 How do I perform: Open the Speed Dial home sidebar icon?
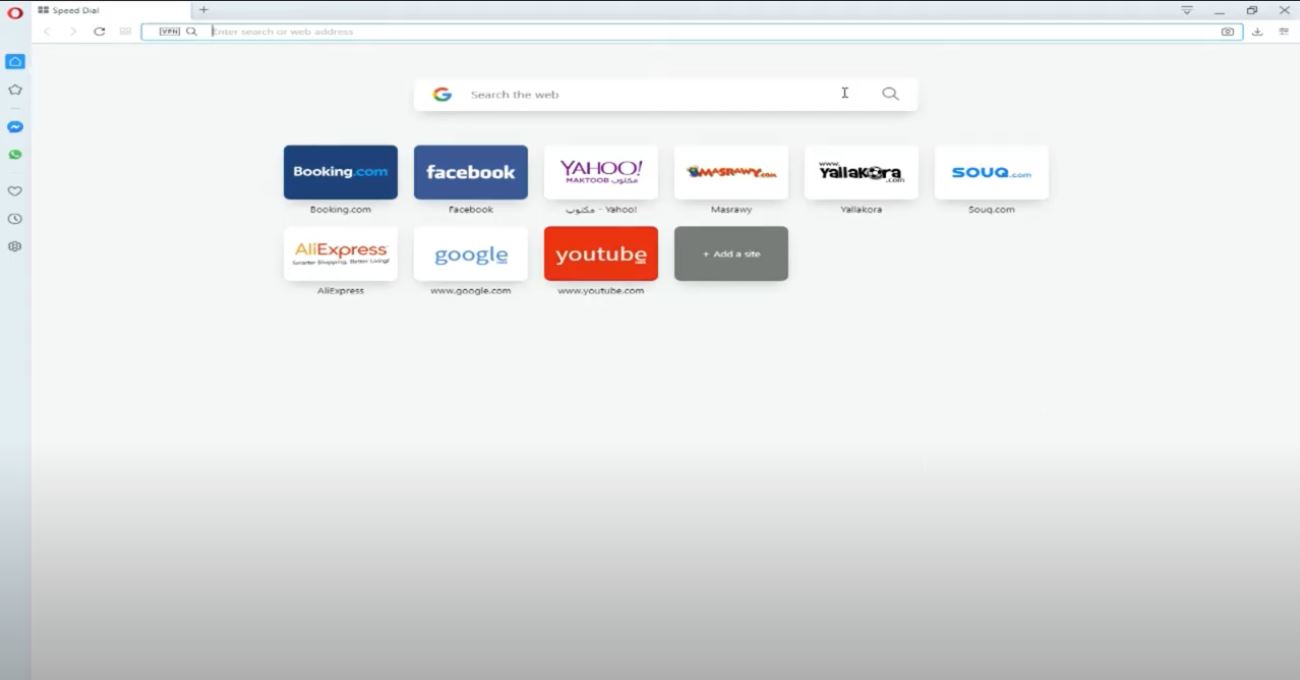point(15,62)
